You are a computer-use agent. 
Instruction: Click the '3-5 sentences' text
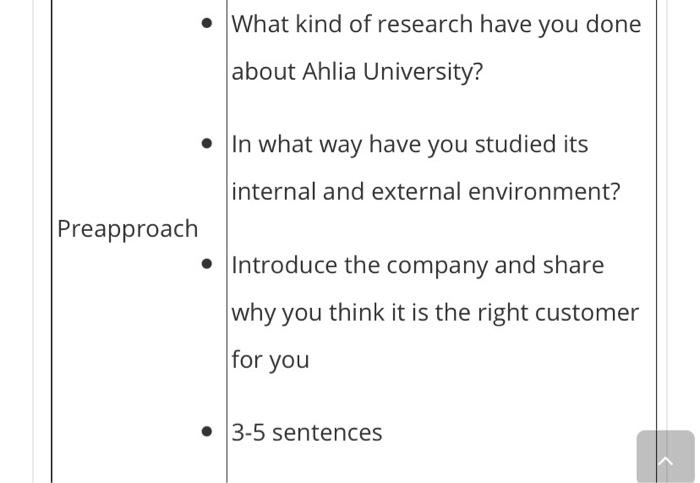pyautogui.click(x=307, y=432)
